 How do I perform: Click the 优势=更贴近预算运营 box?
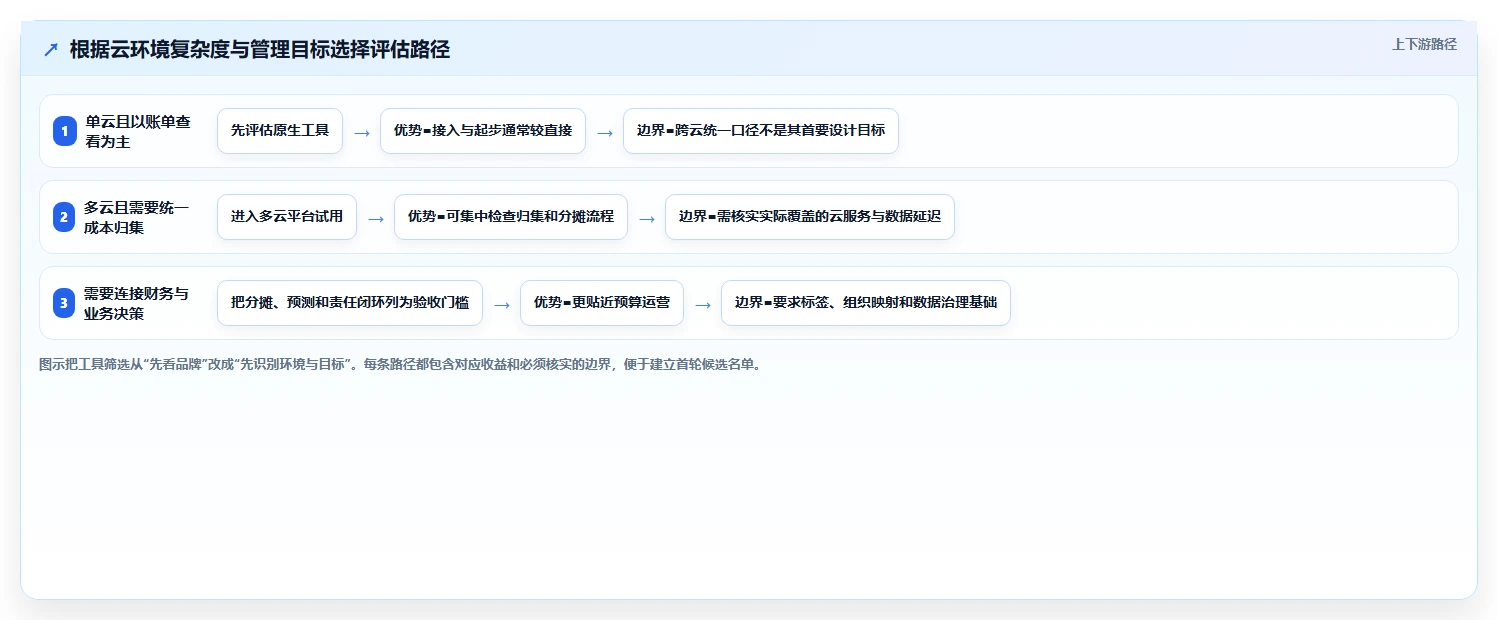point(602,303)
